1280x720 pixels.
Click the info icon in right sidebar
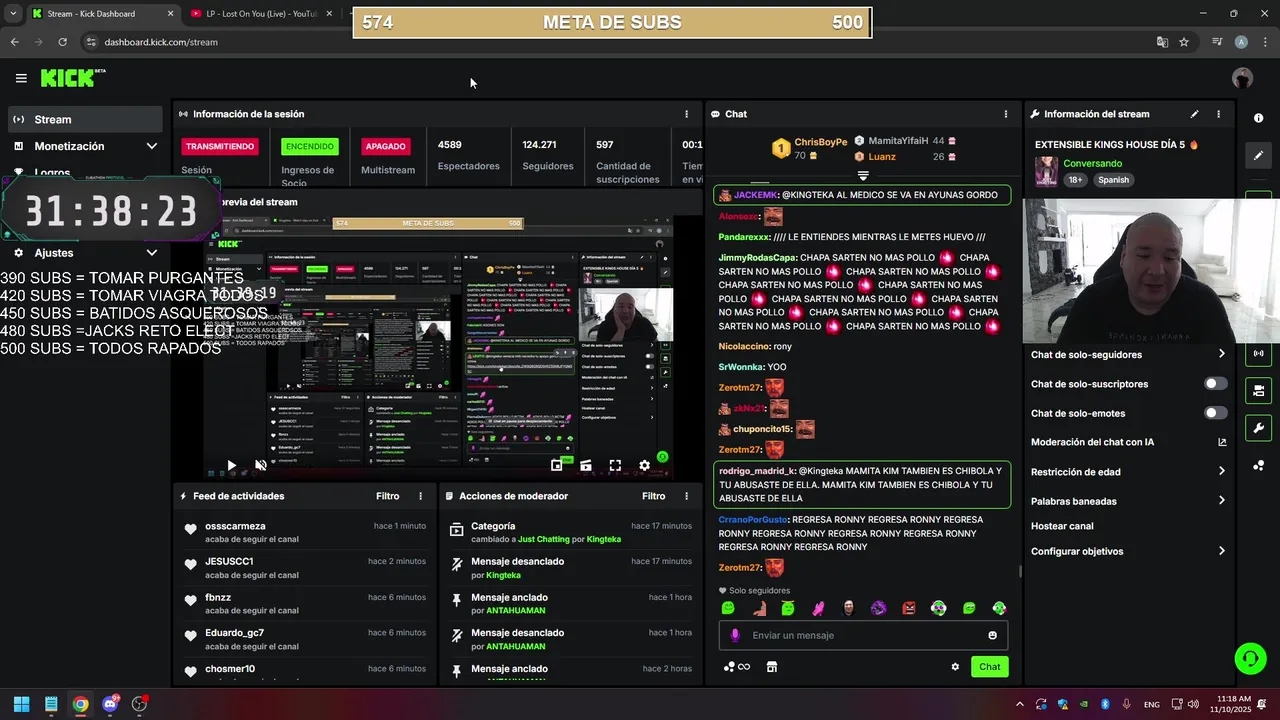click(x=1258, y=118)
